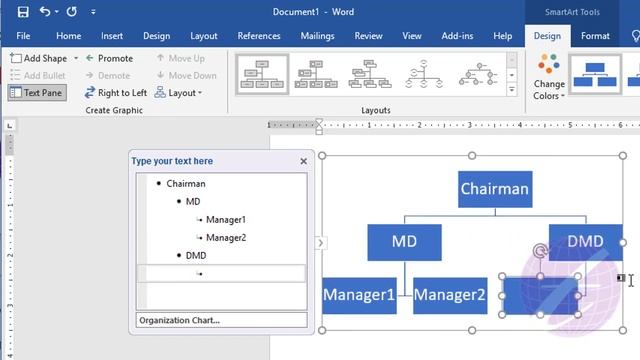Screen dimensions: 640x360
Task: Open the Review tab
Action: (x=368, y=36)
